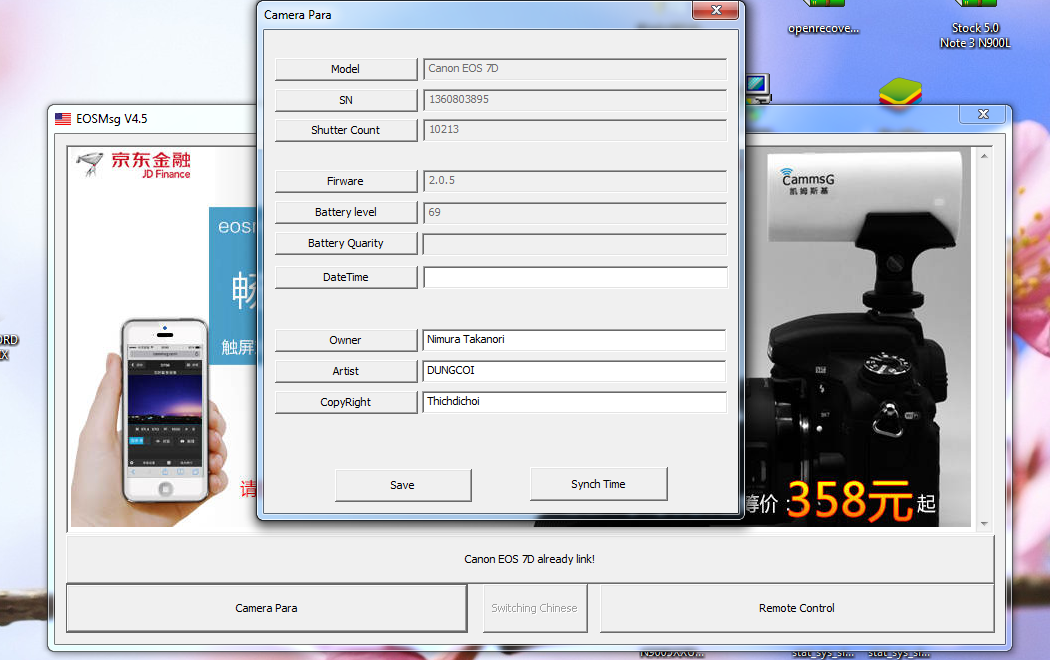Click the Firware version field 2.0.5
This screenshot has width=1050, height=660.
coord(575,181)
